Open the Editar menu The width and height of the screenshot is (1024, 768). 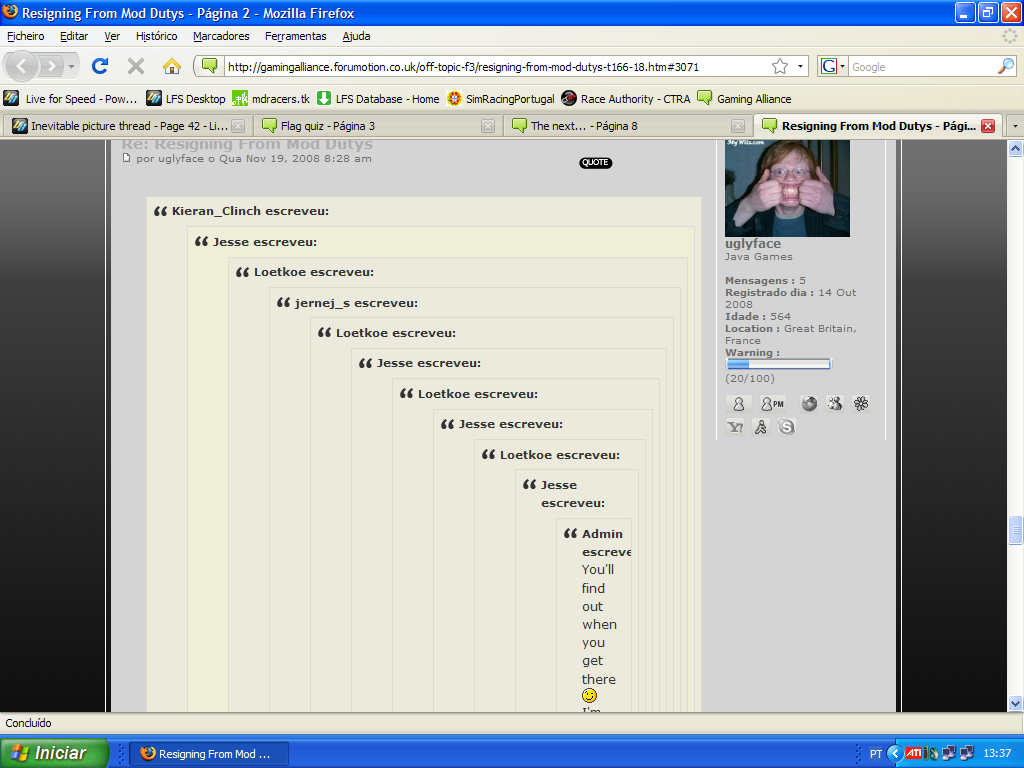pyautogui.click(x=74, y=36)
